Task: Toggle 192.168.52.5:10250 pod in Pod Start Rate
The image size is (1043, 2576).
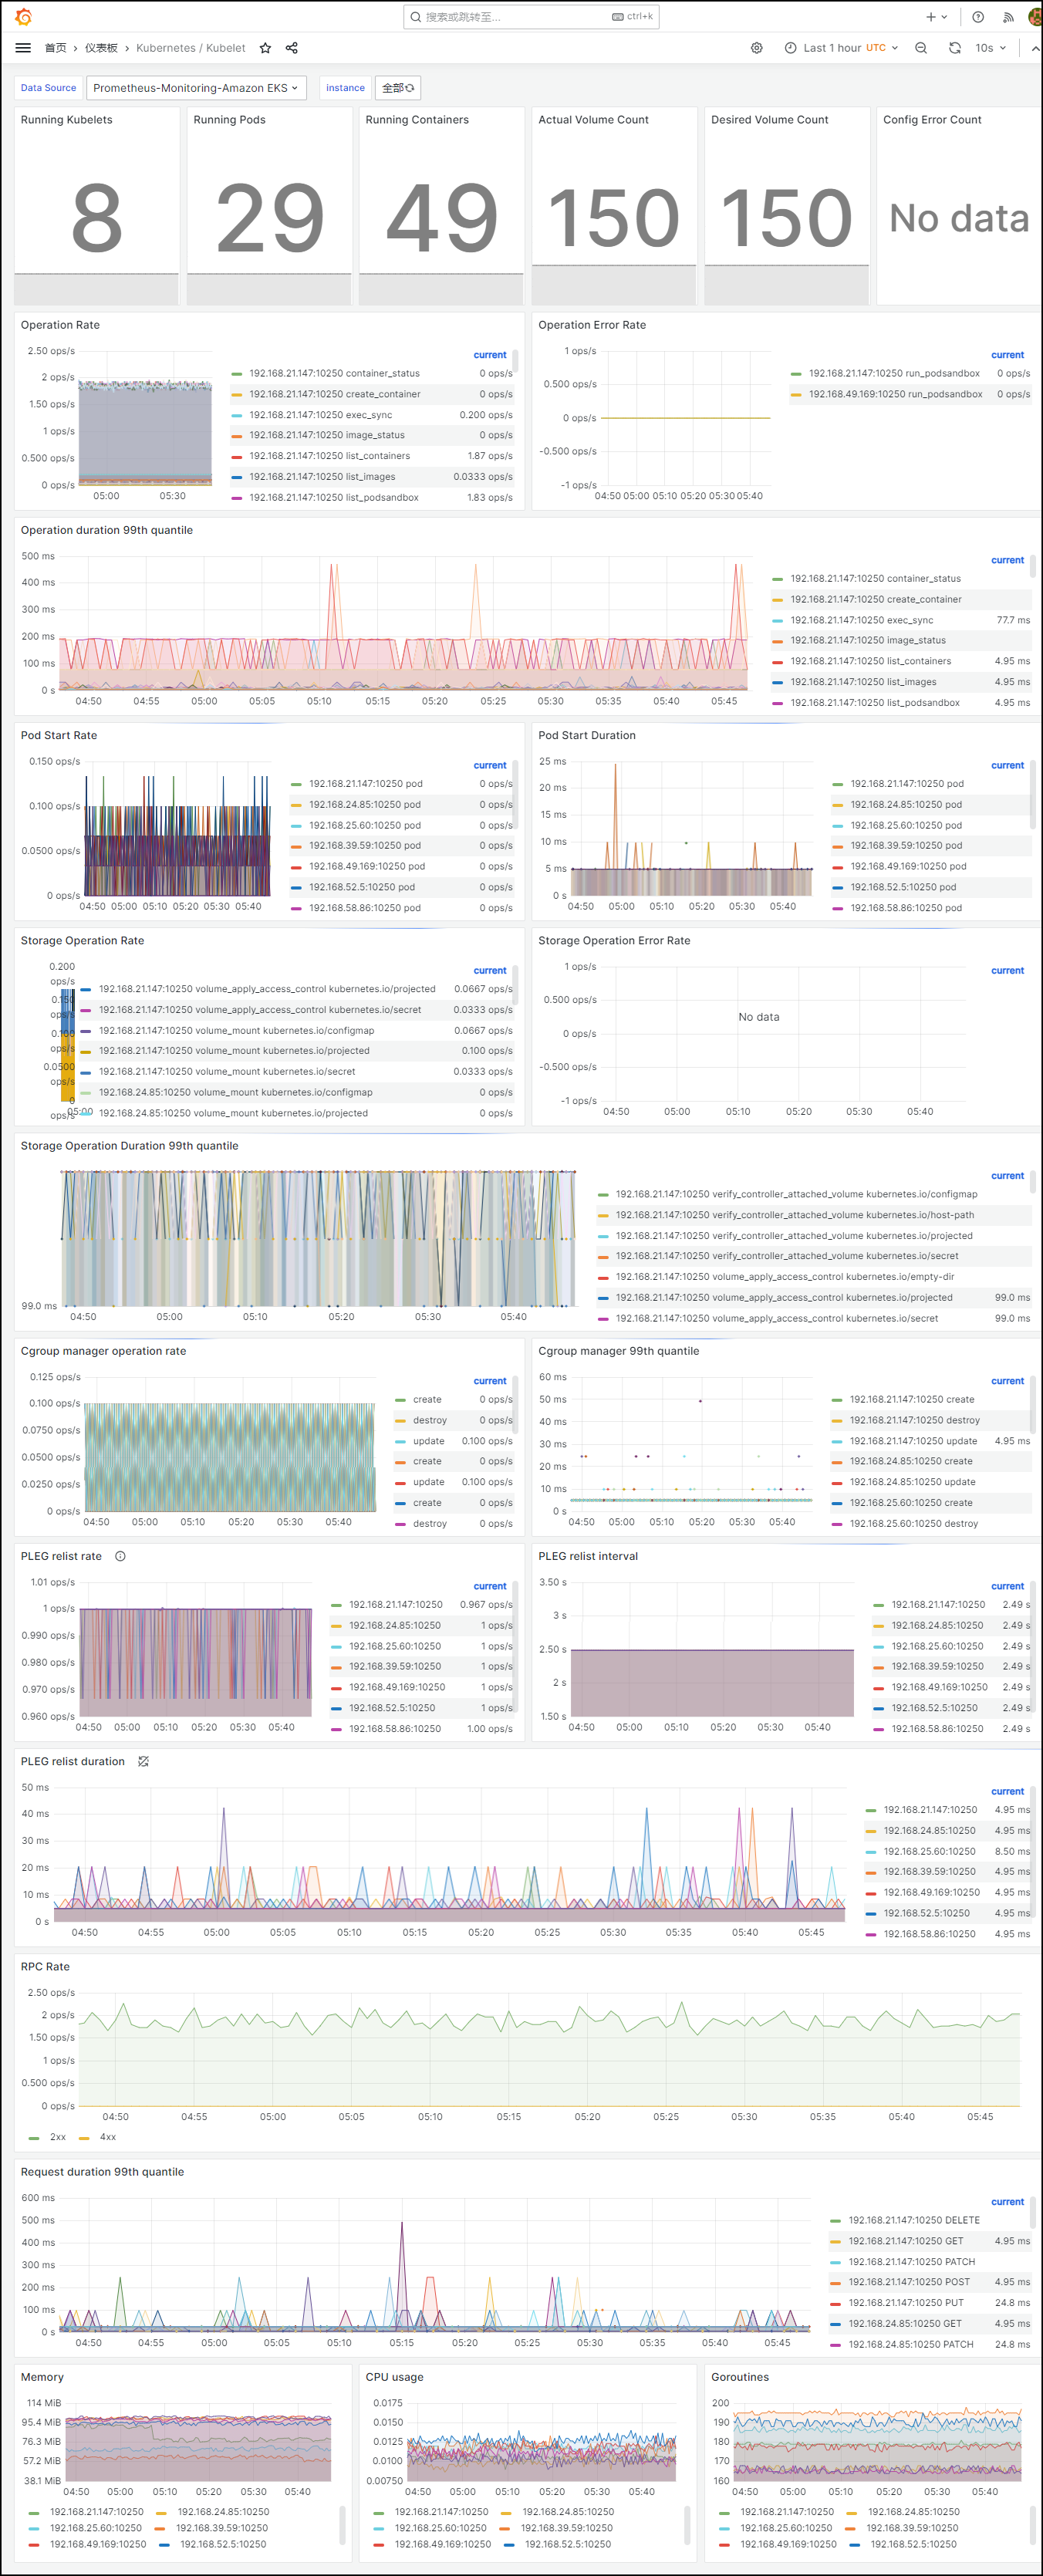Action: click(362, 887)
